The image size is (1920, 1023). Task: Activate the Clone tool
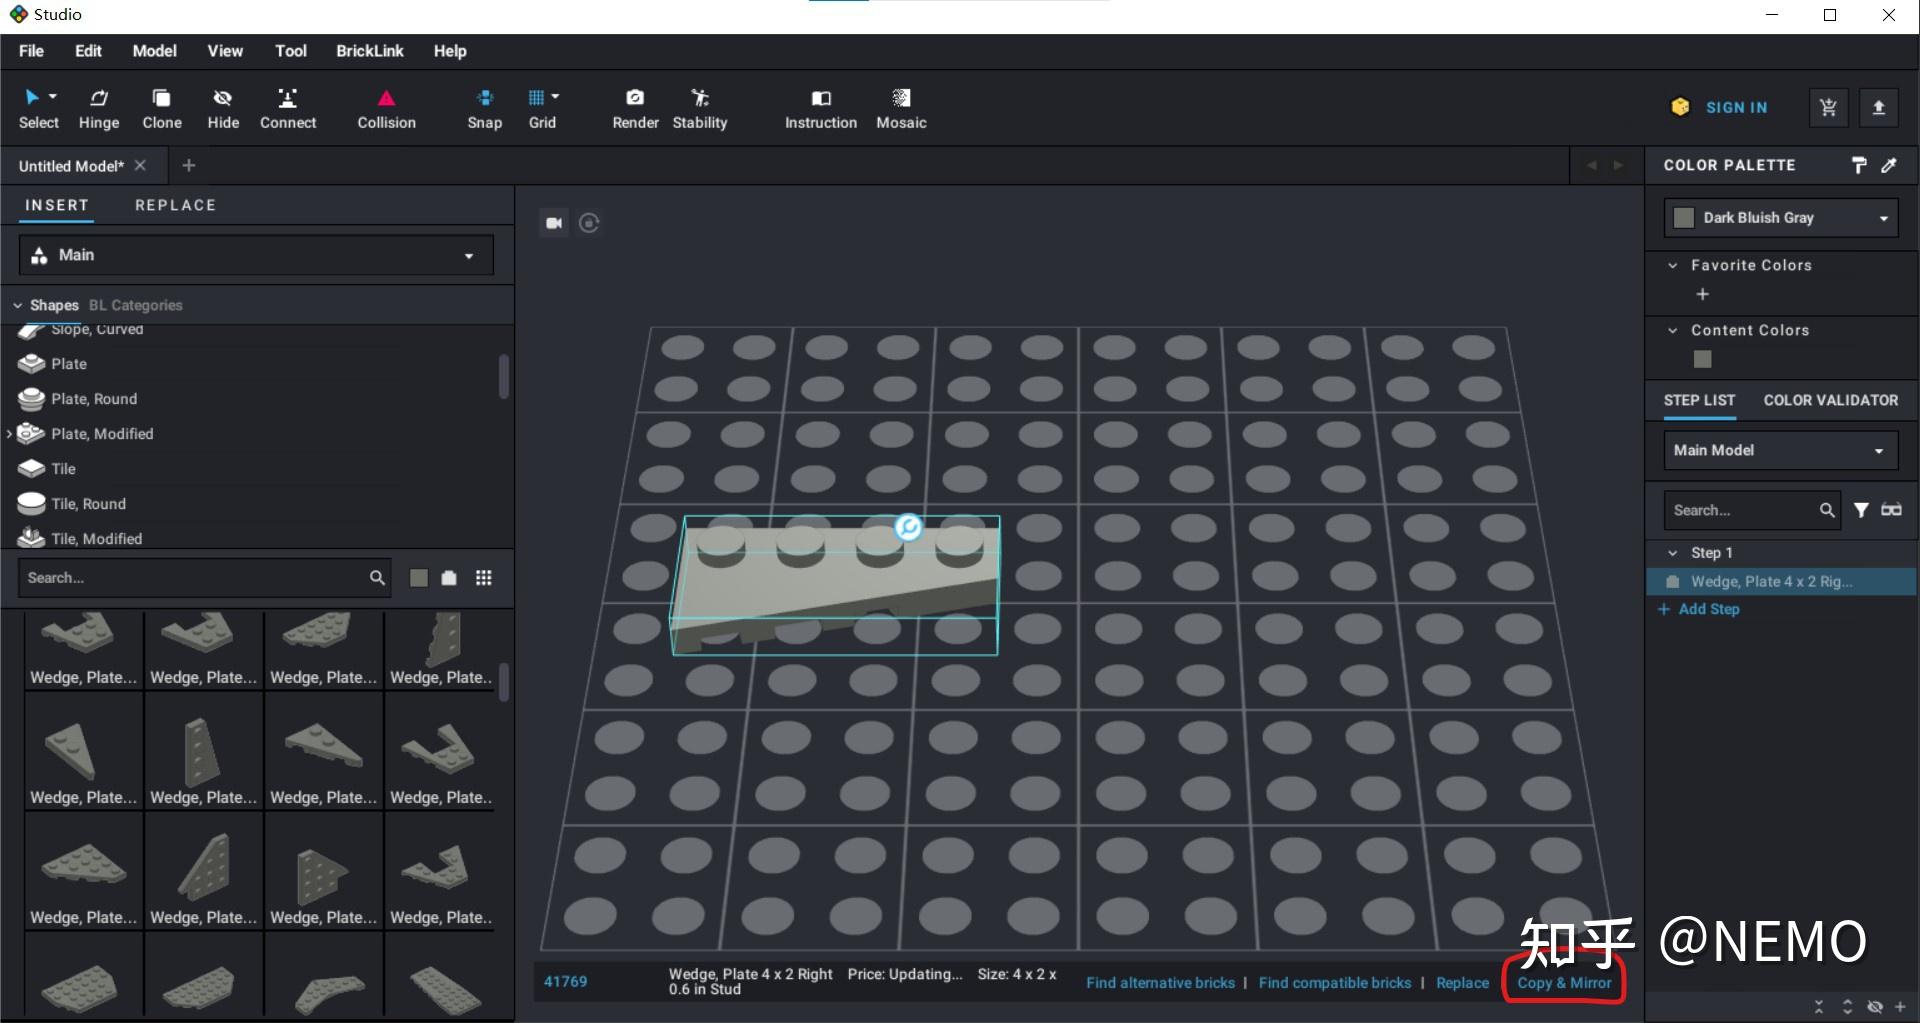tap(161, 108)
